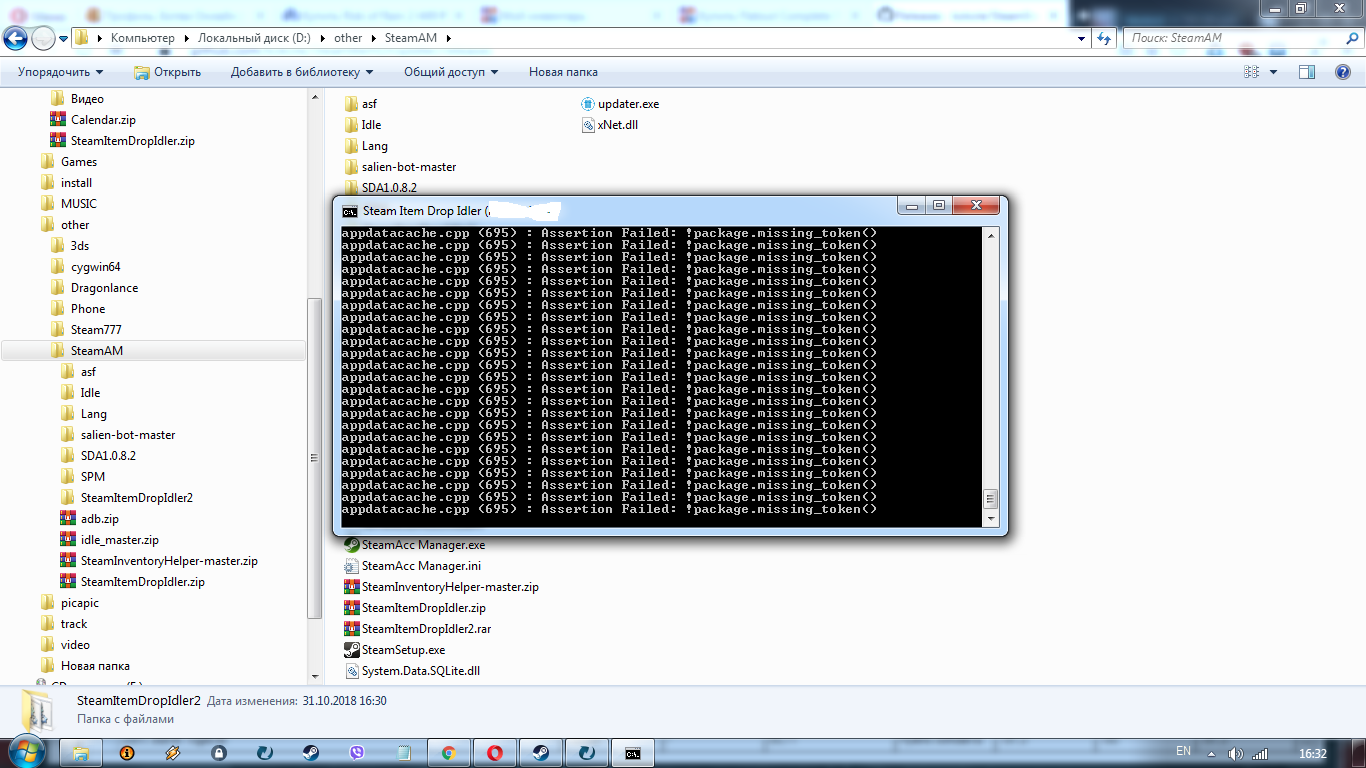Select the 3ds folder in the tree
Image resolution: width=1366 pixels, height=768 pixels.
[x=69, y=246]
